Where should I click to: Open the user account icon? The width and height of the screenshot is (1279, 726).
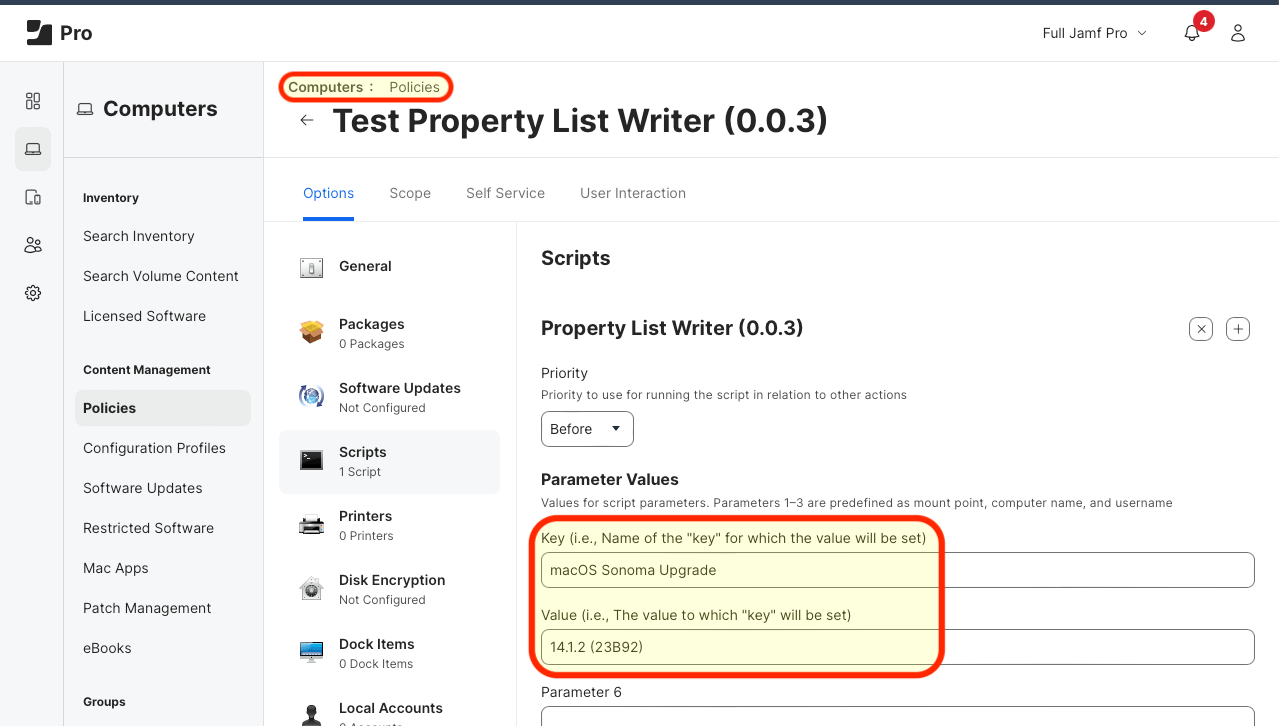click(1238, 33)
